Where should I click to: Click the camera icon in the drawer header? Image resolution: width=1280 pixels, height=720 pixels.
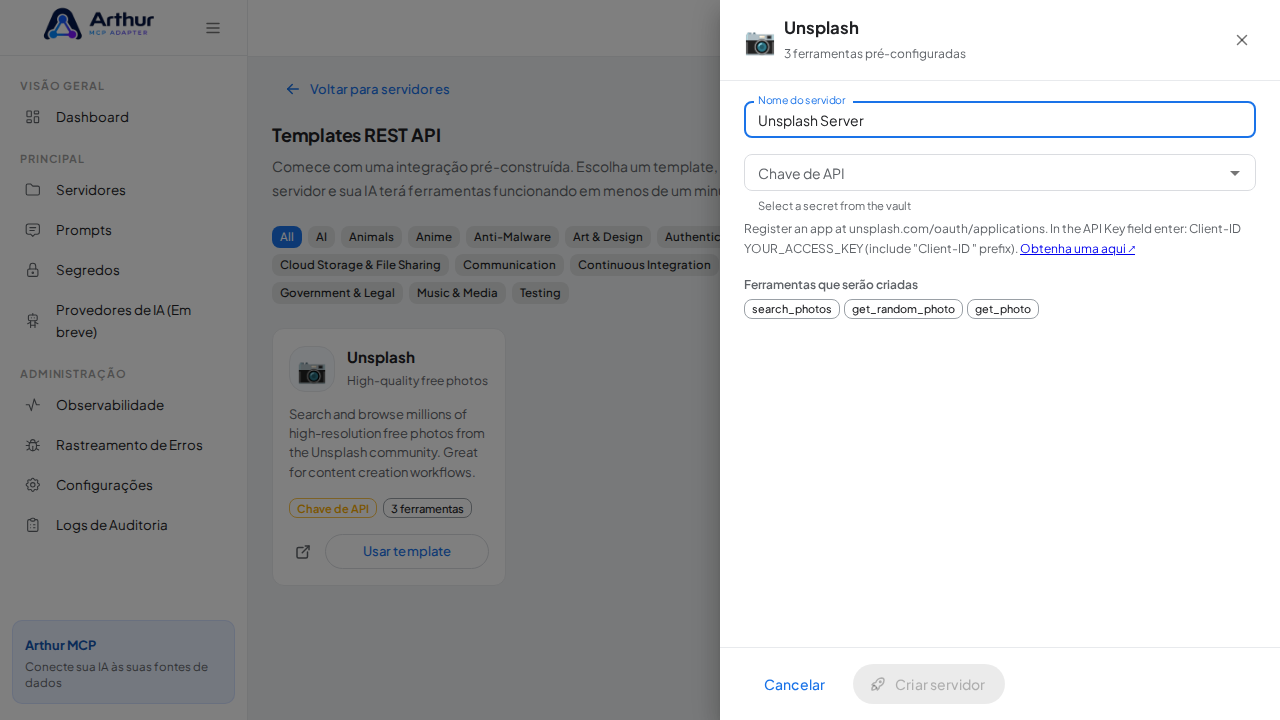pos(760,41)
